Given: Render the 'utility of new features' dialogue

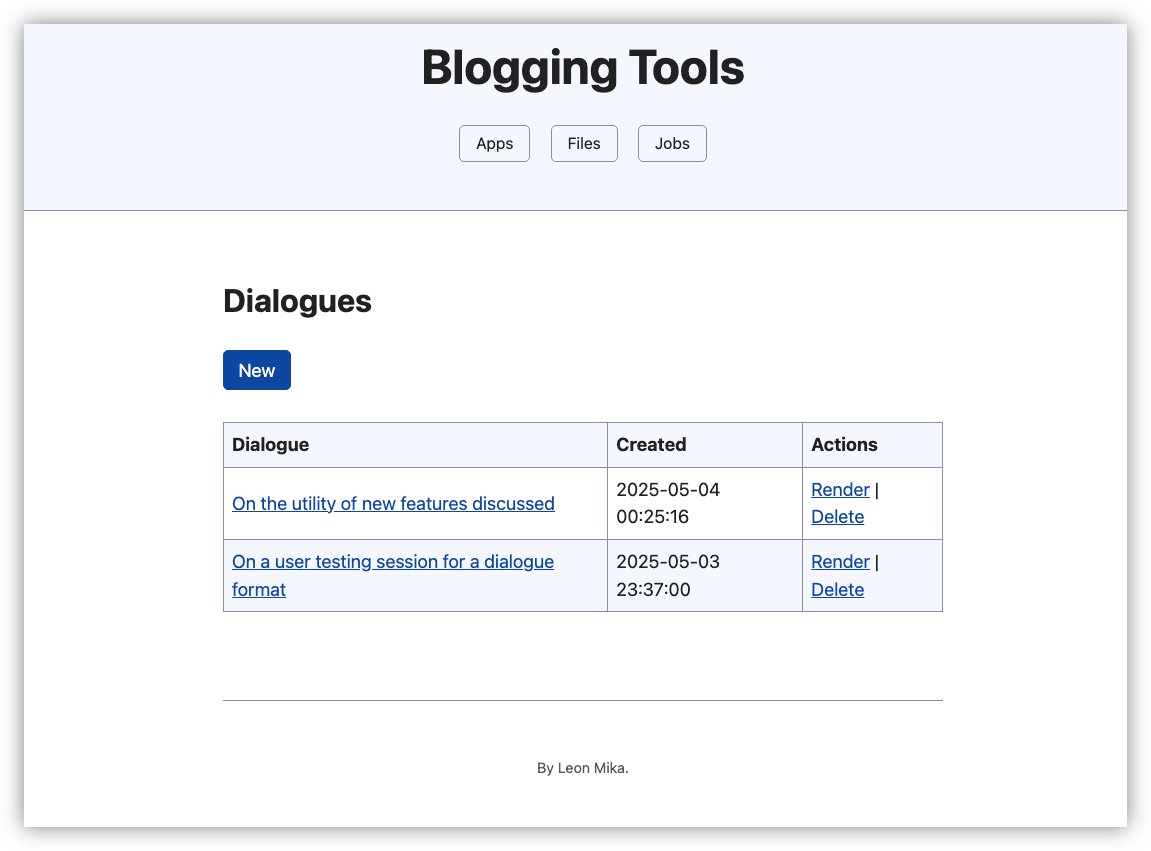Looking at the screenshot, I should [x=840, y=490].
